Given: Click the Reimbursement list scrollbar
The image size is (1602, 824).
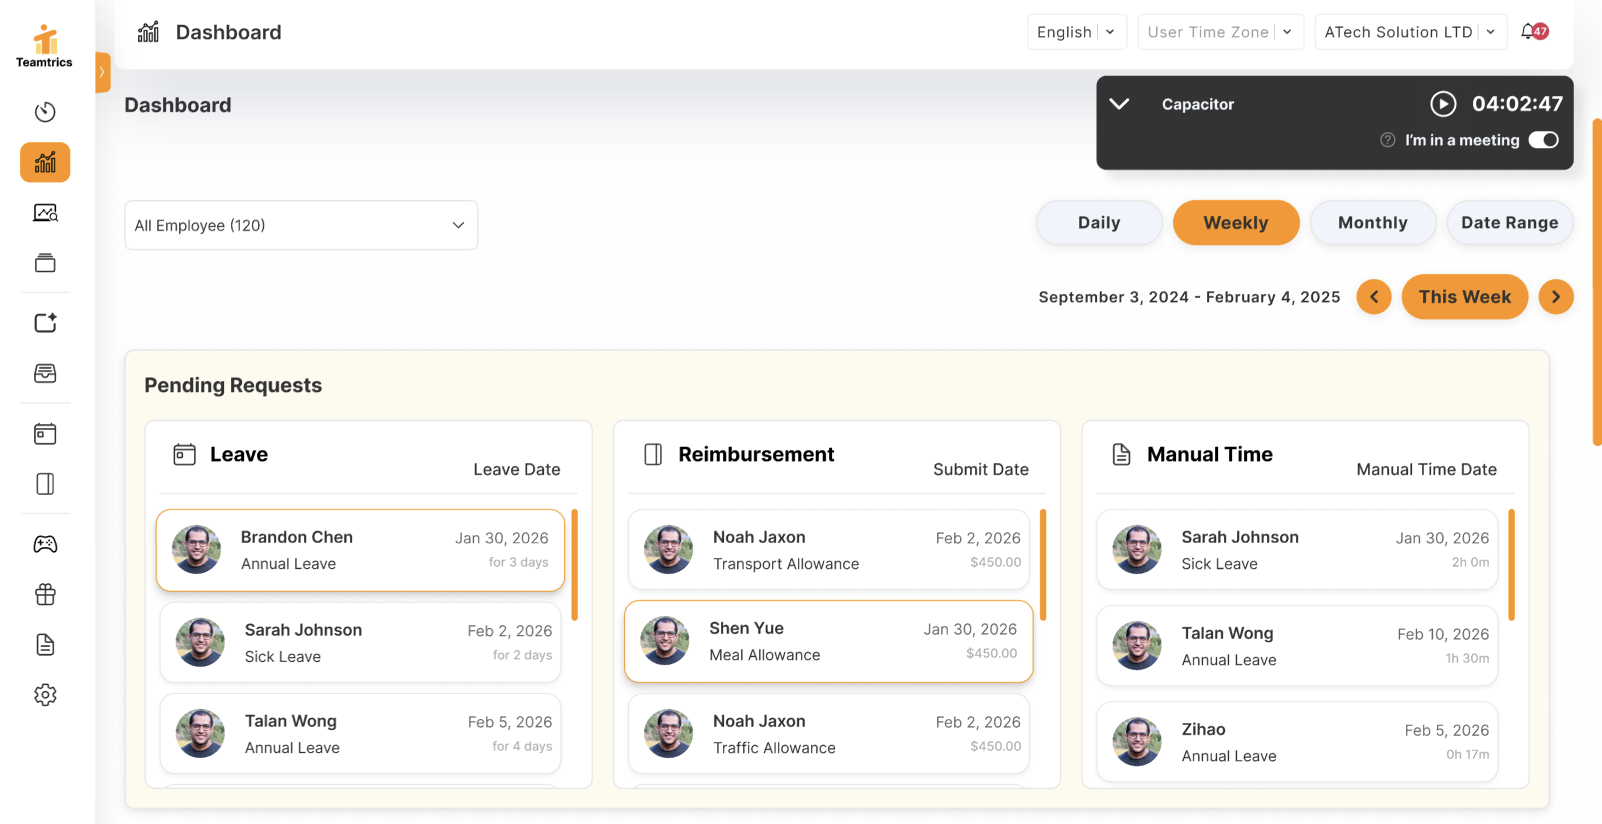Looking at the screenshot, I should 1043,565.
